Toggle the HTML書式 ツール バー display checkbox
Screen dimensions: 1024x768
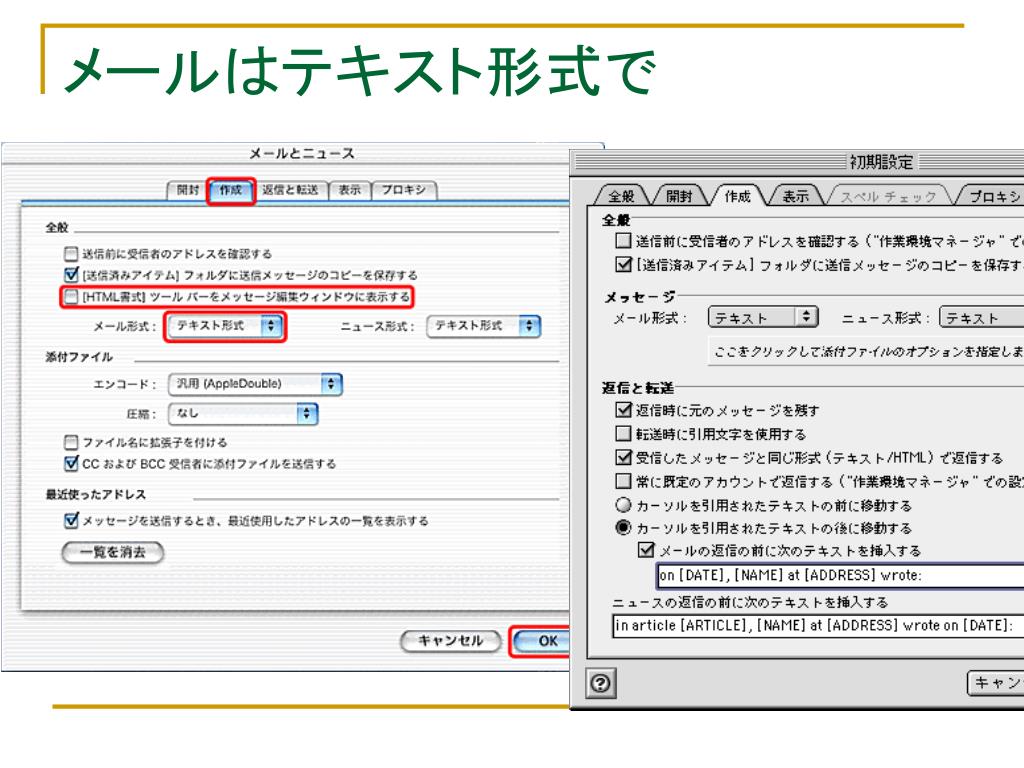[71, 297]
